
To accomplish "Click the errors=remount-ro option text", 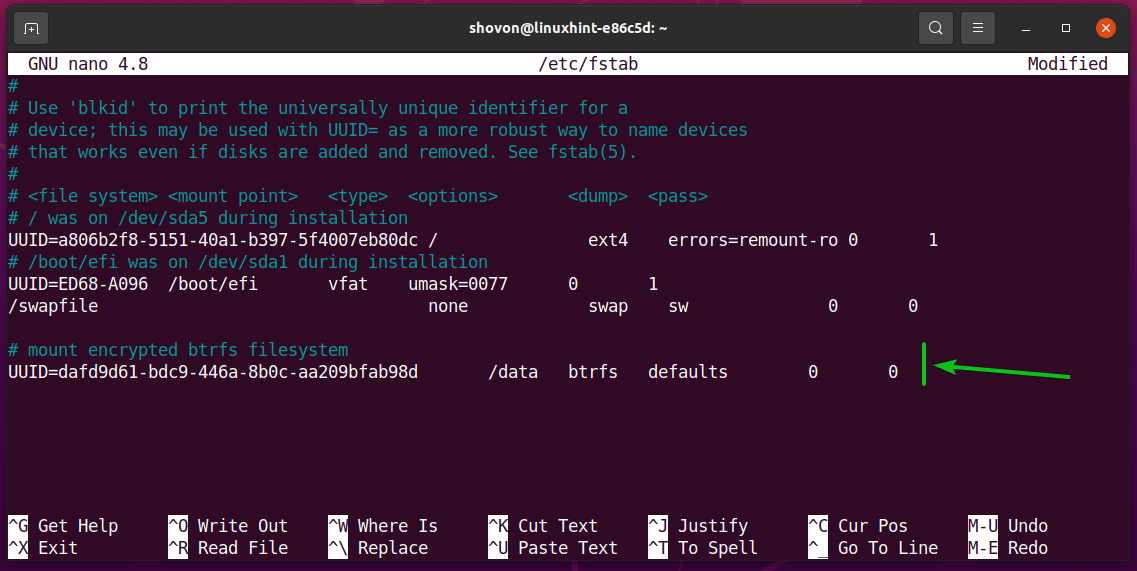I will click(x=753, y=241).
